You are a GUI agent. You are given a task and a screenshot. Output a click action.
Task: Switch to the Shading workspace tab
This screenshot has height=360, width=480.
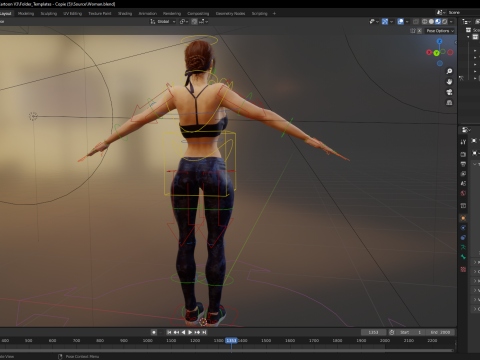[125, 14]
